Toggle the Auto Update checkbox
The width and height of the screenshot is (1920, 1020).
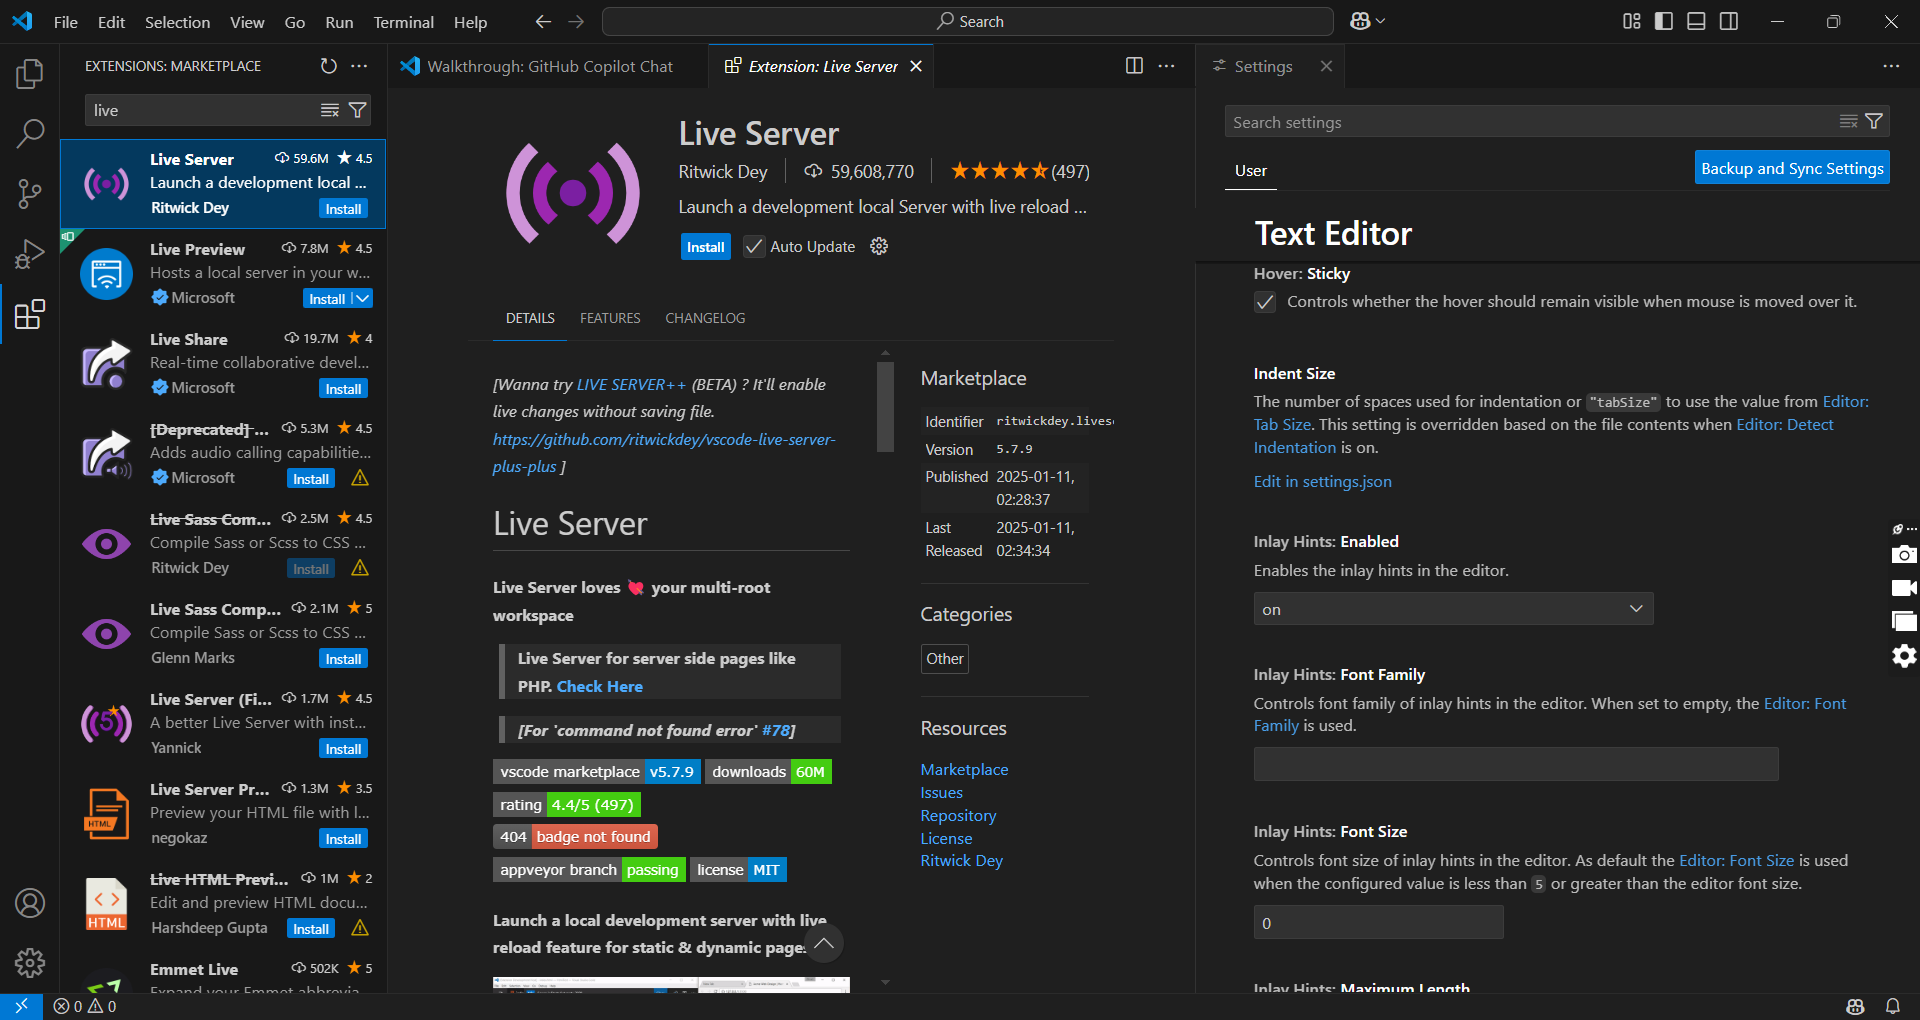coord(754,247)
